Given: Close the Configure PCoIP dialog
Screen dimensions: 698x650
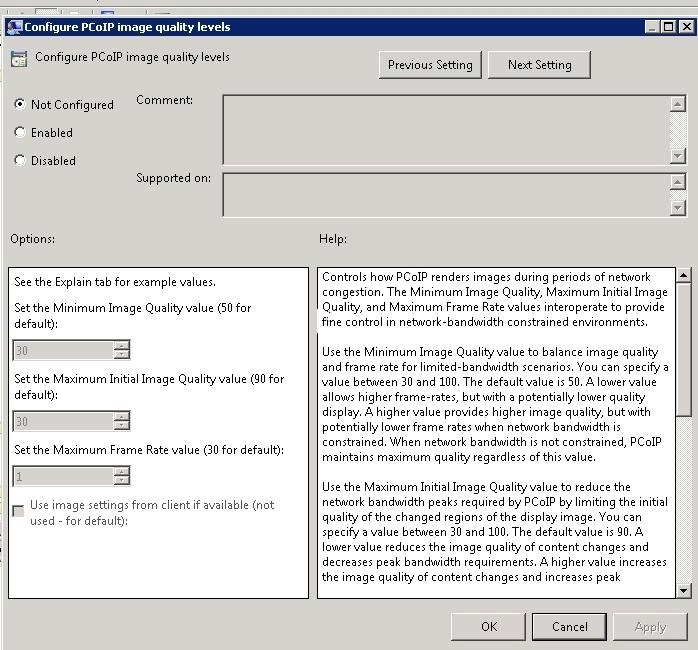Looking at the screenshot, I should click(x=686, y=27).
